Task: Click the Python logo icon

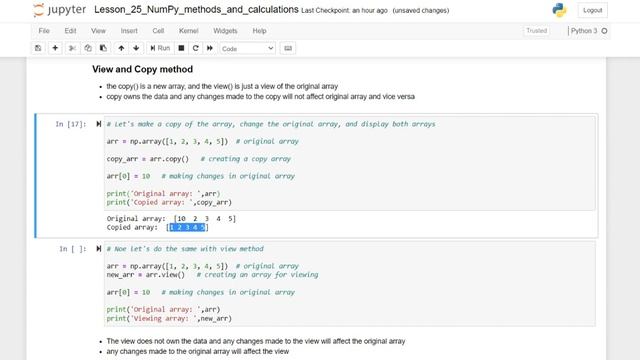Action: 559,10
